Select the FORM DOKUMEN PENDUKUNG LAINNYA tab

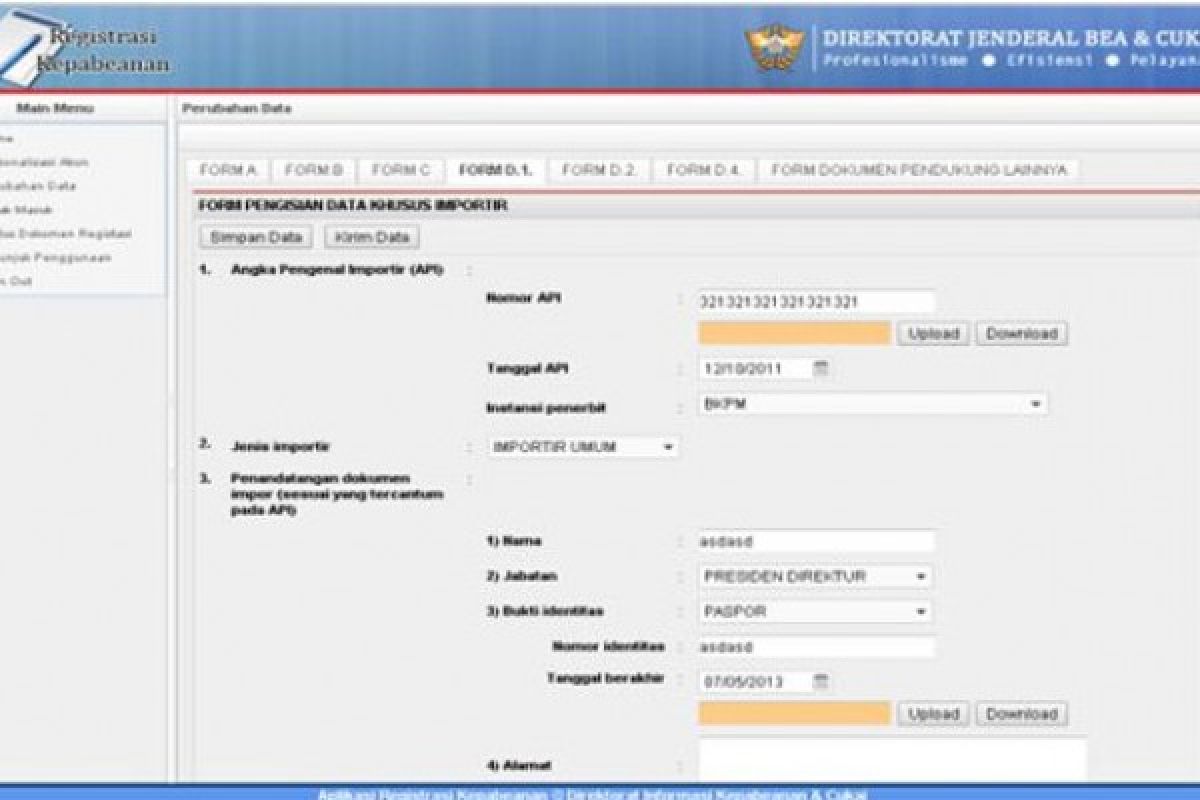pos(920,170)
